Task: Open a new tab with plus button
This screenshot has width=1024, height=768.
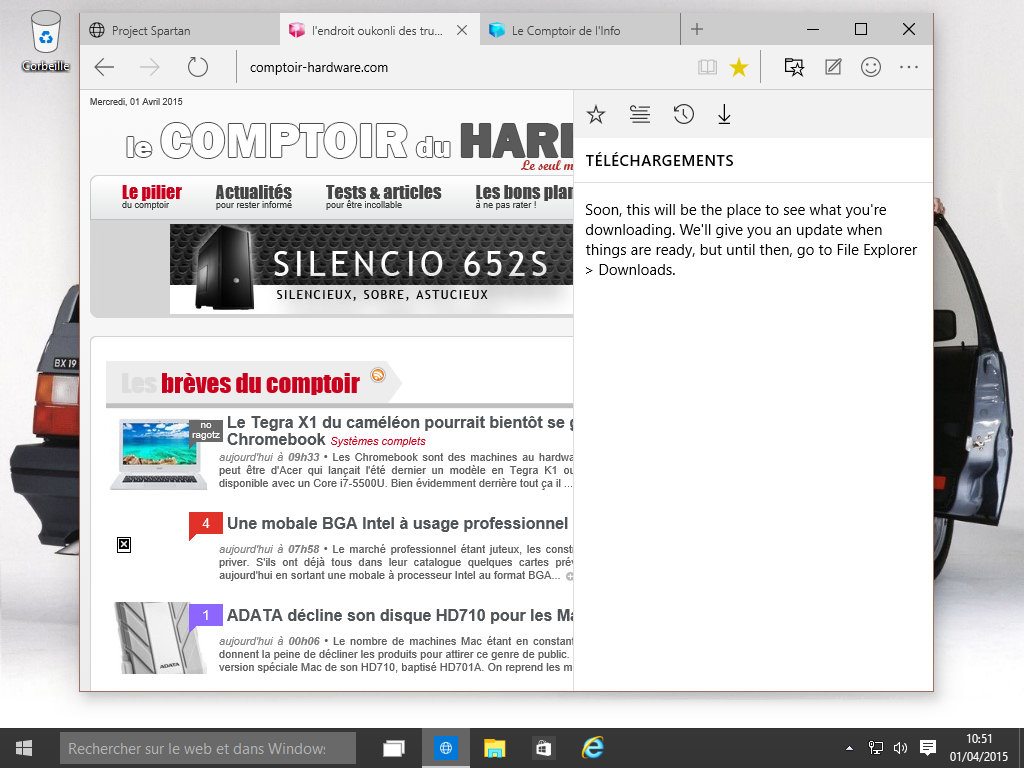Action: click(697, 30)
